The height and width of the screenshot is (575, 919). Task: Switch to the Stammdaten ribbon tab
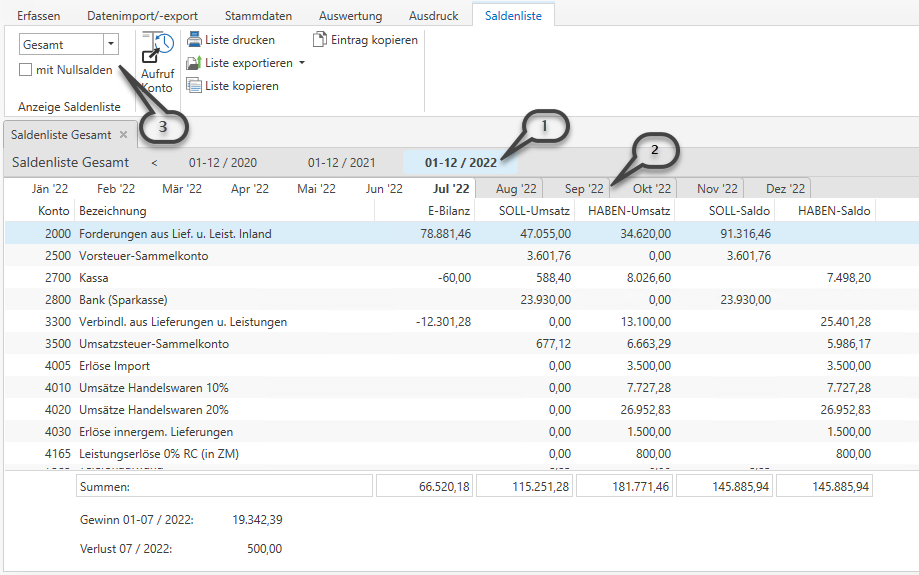pyautogui.click(x=258, y=16)
